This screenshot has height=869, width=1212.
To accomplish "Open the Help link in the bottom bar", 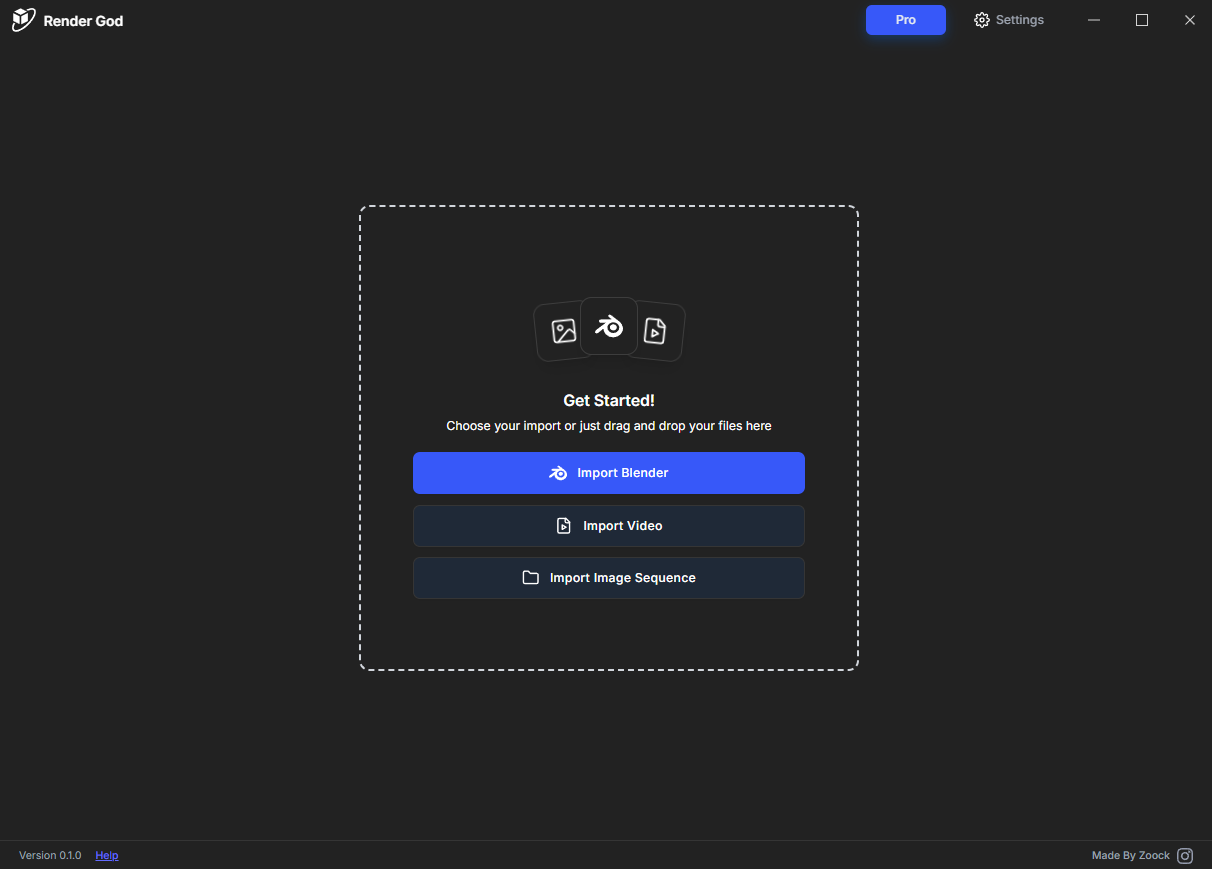I will click(106, 855).
